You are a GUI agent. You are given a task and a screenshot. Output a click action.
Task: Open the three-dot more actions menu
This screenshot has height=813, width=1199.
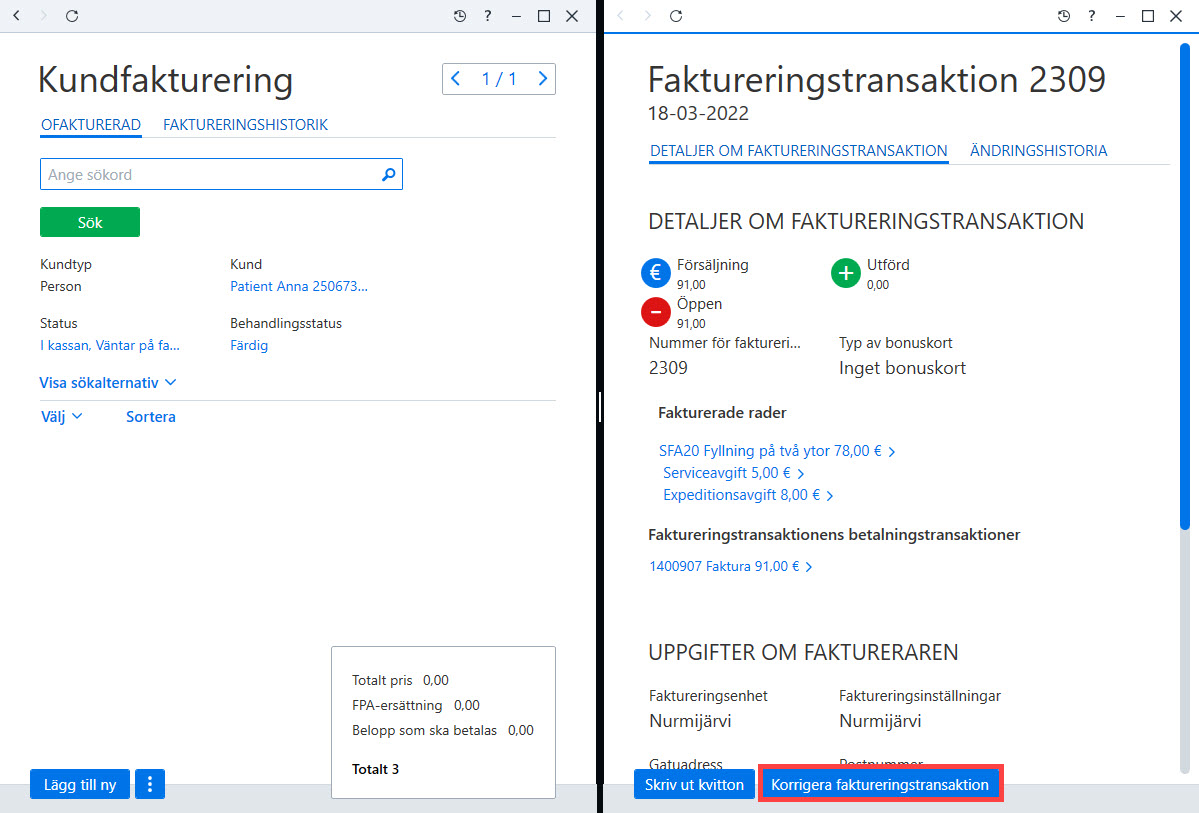(150, 784)
